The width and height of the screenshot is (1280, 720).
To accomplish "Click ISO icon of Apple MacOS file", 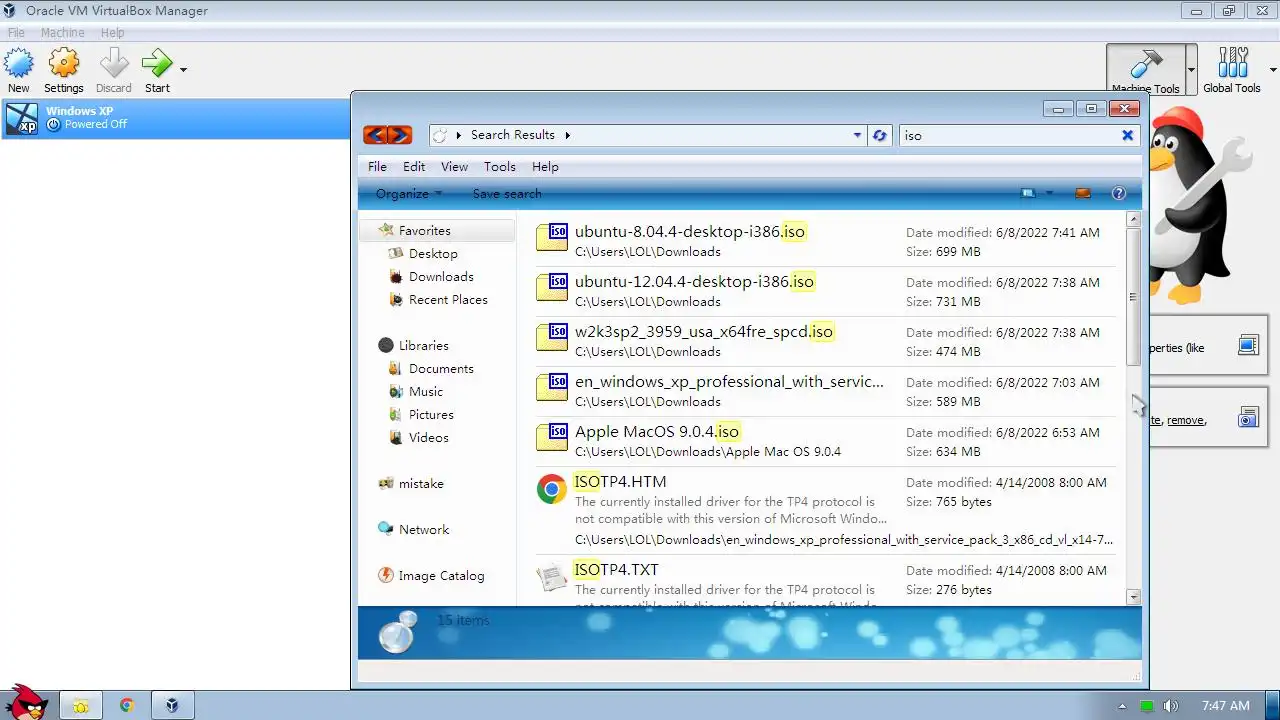I will tap(552, 437).
